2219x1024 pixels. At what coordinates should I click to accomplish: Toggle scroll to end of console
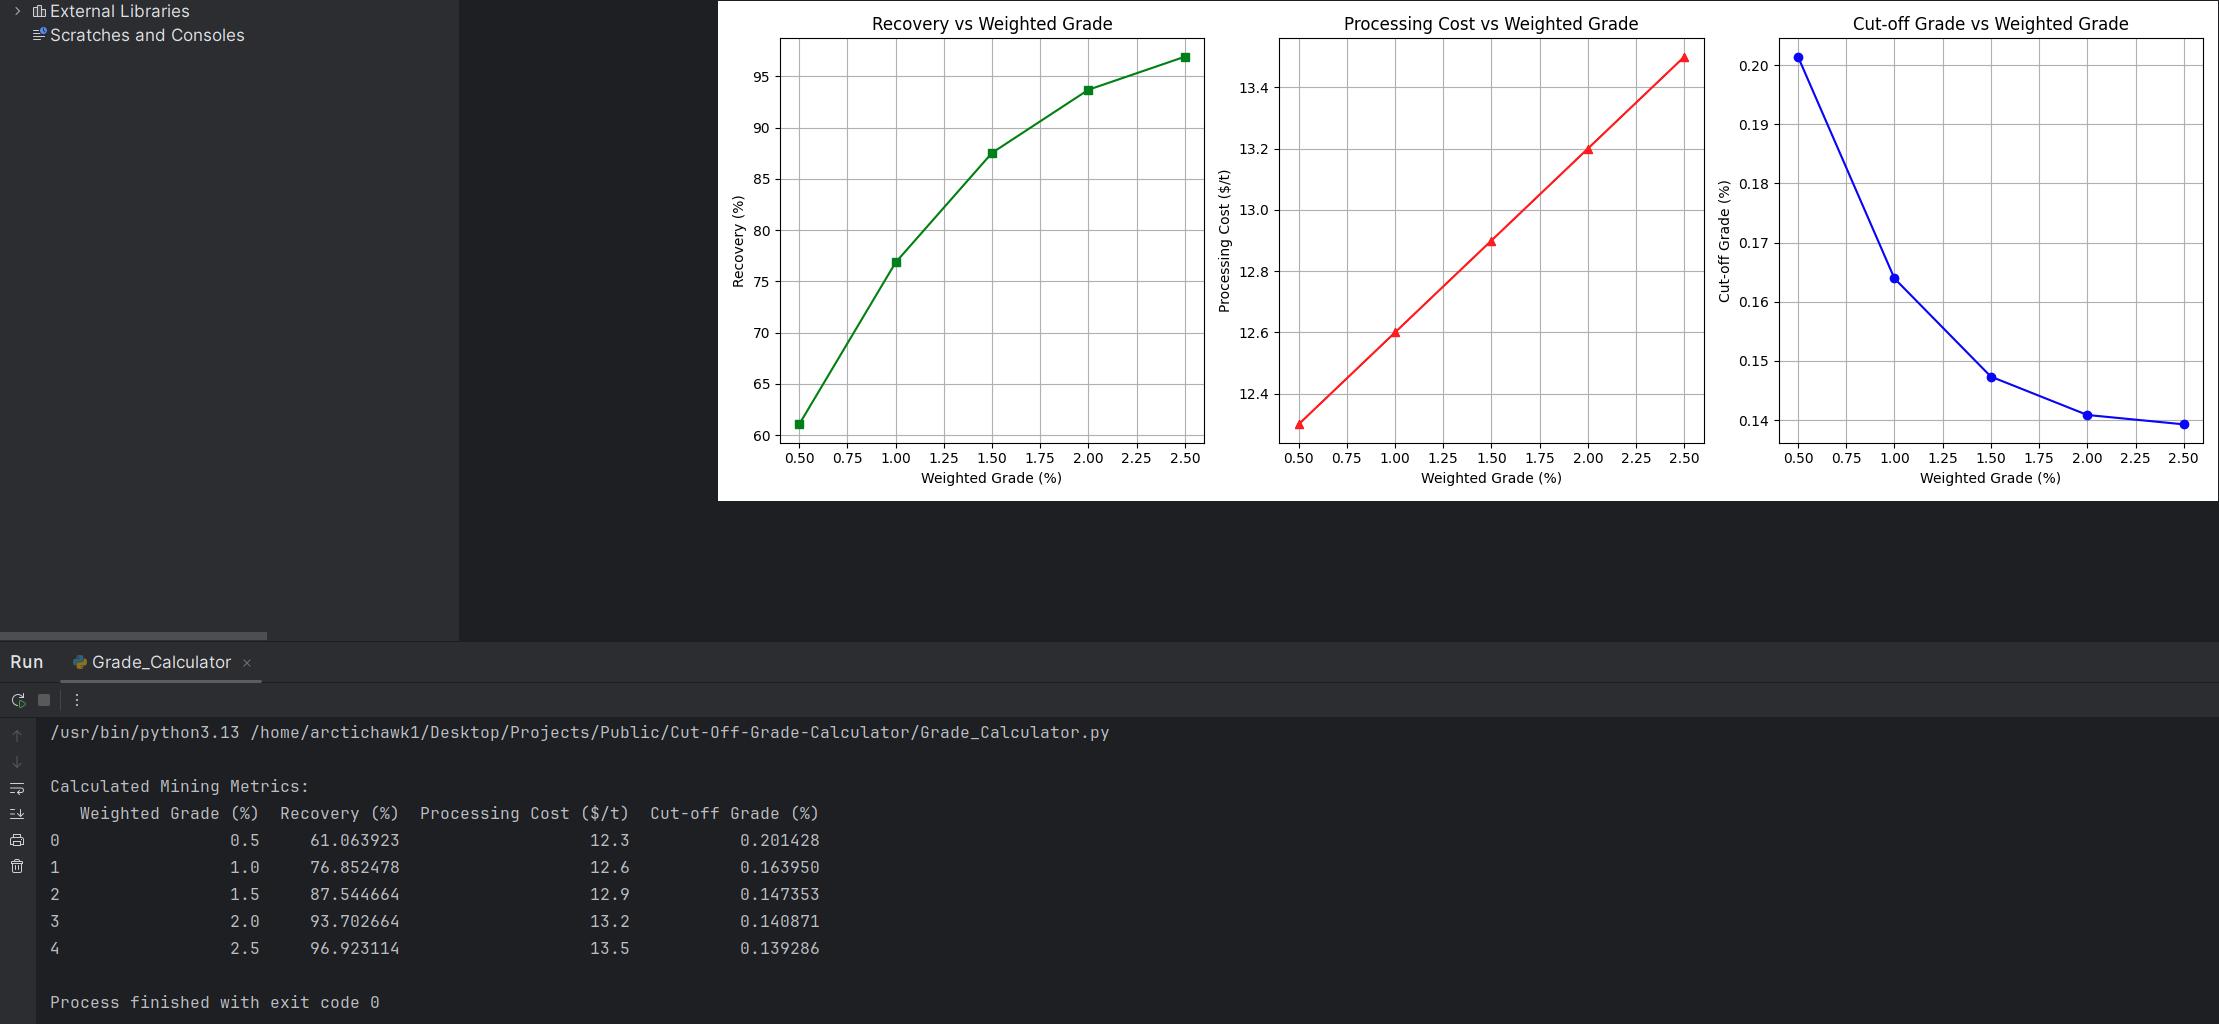pos(17,814)
